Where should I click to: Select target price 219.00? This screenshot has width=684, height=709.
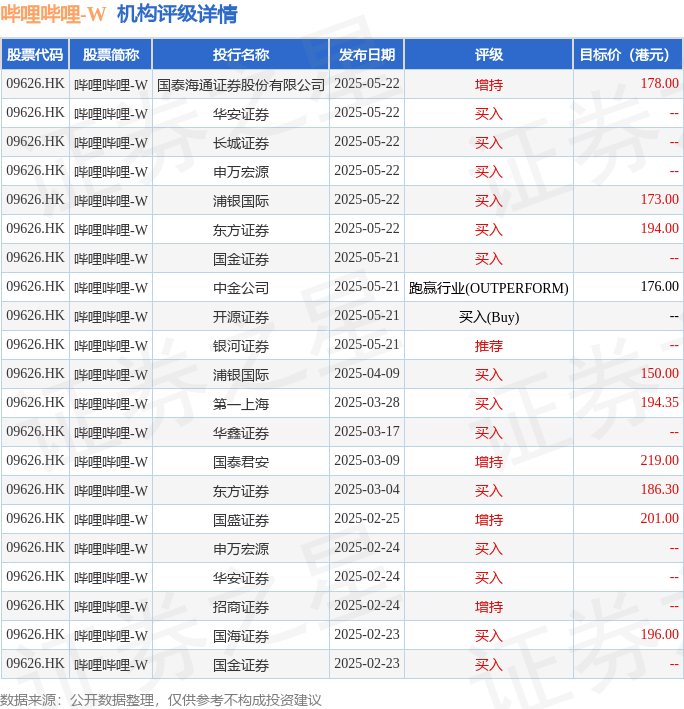tap(660, 460)
